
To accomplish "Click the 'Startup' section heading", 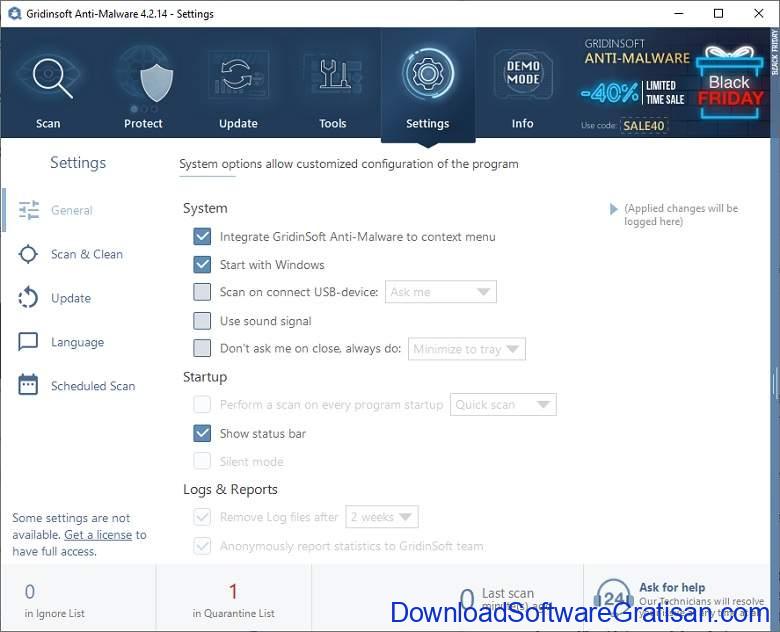I will coord(205,377).
